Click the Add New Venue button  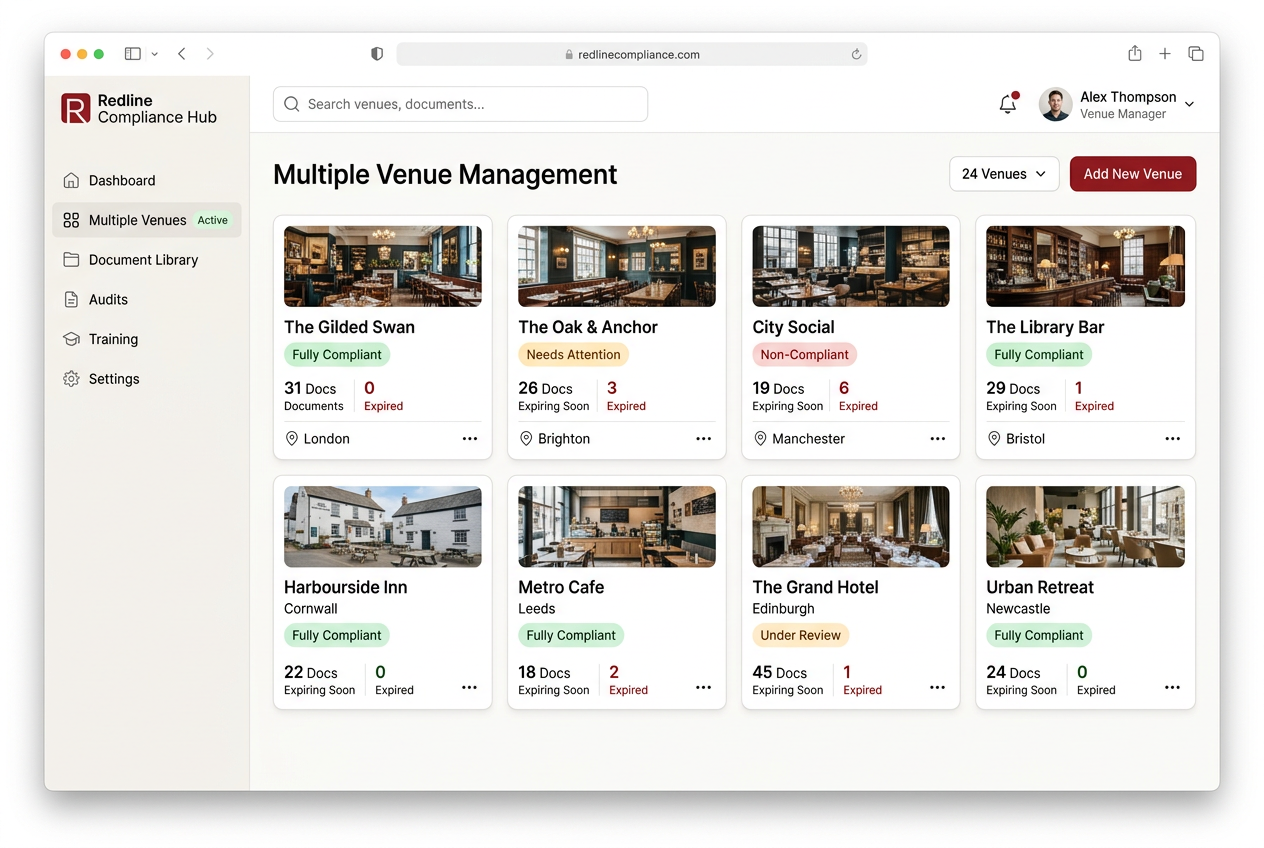(x=1133, y=174)
